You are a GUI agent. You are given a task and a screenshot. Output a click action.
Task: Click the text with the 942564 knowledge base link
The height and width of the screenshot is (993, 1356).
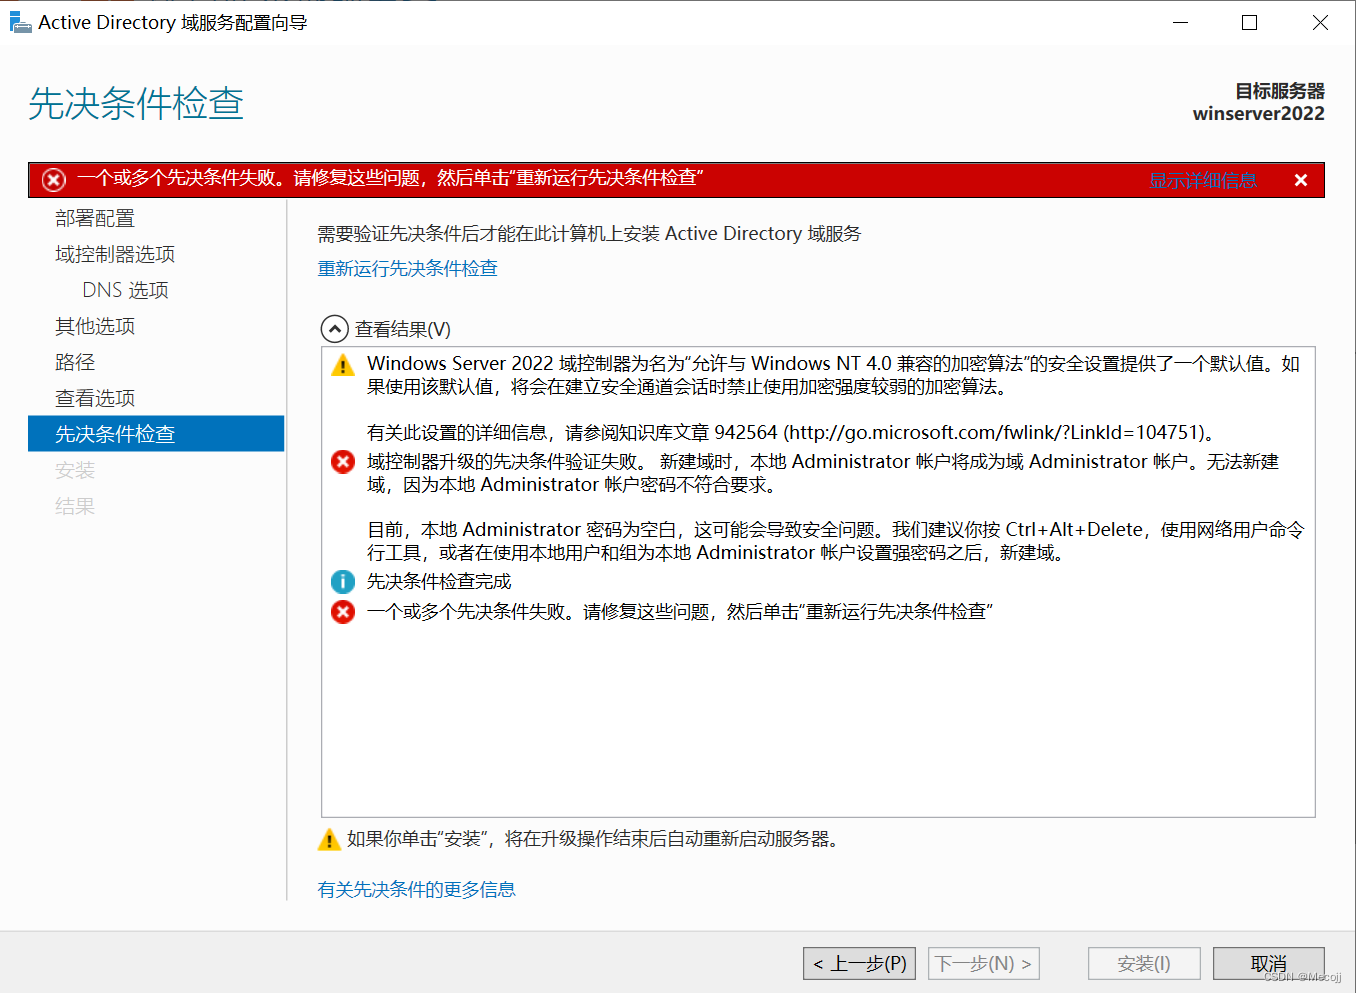click(793, 433)
